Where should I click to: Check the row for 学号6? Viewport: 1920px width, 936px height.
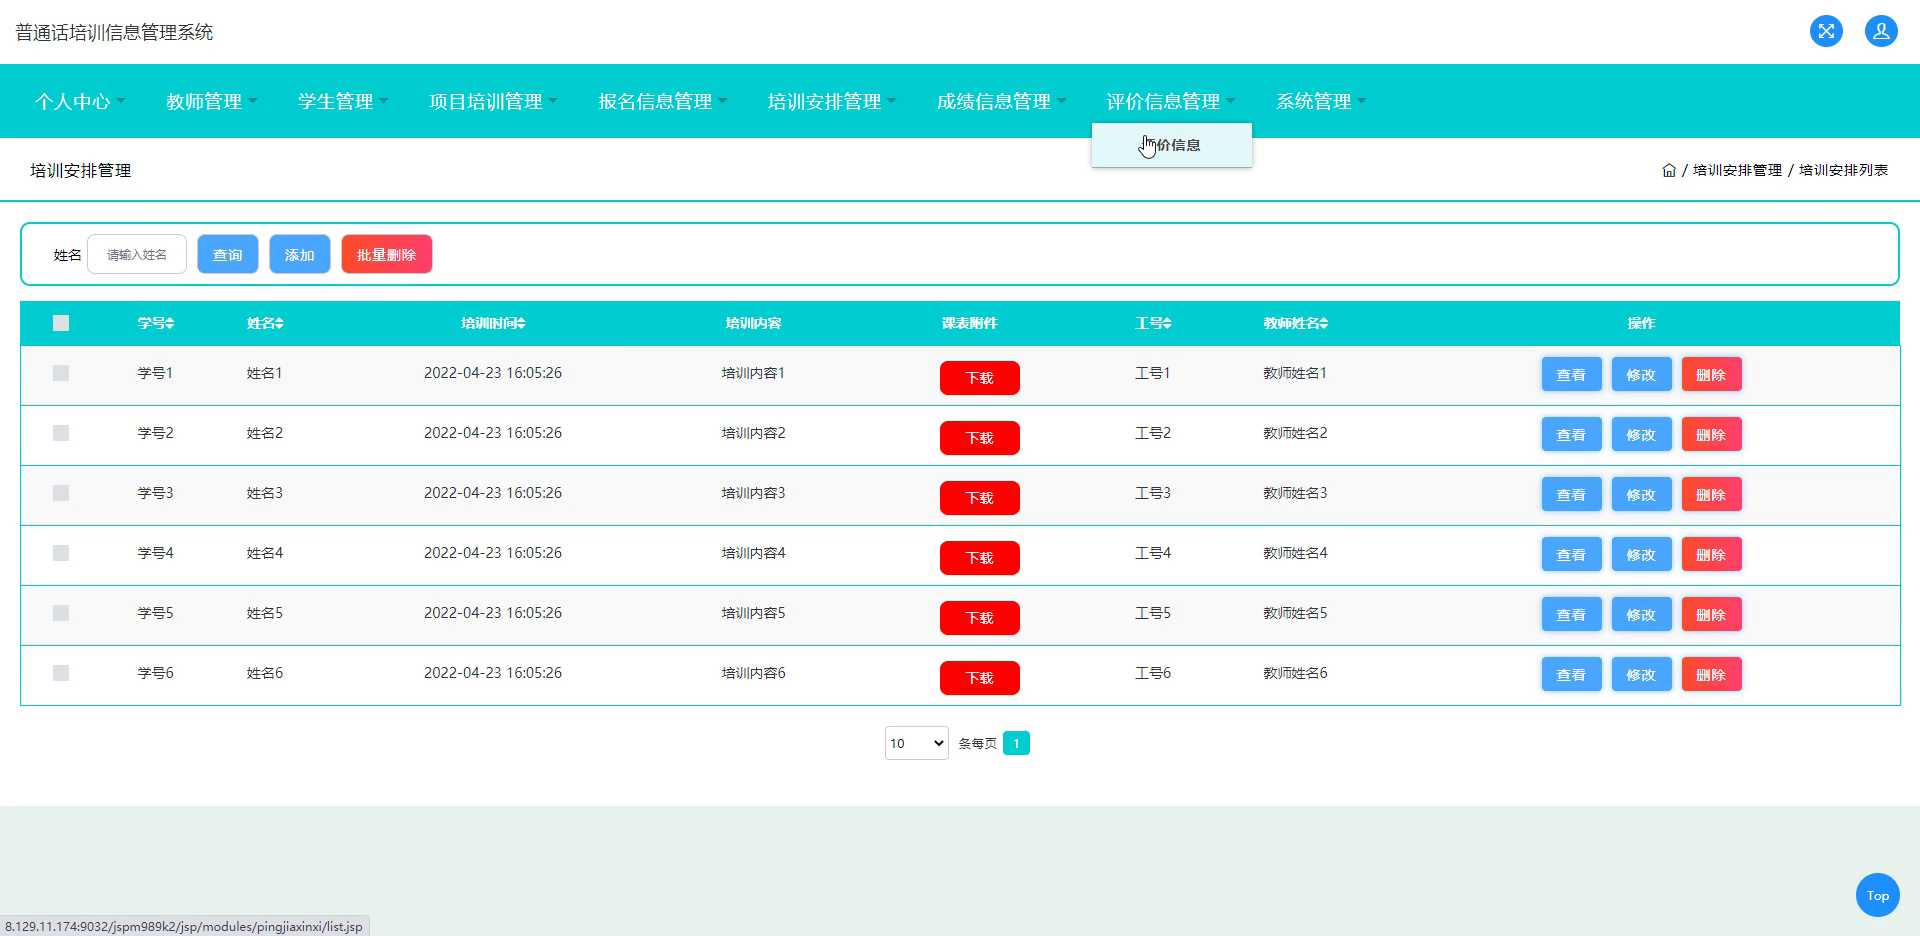pos(61,673)
